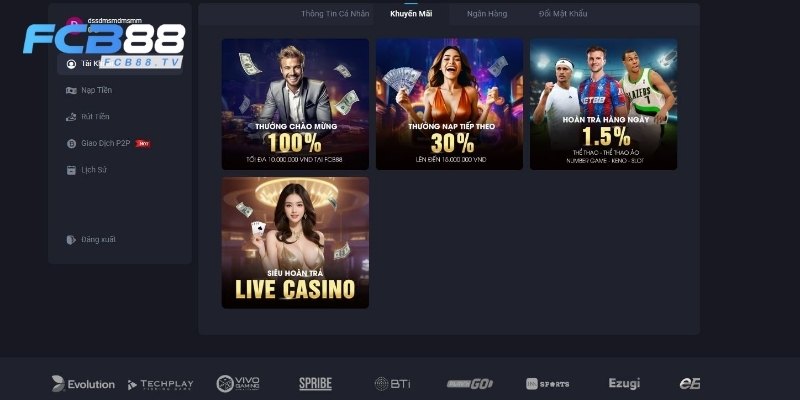Click the Giao Dịch P2P coin icon
Image resolution: width=800 pixels, height=400 pixels.
[71, 143]
